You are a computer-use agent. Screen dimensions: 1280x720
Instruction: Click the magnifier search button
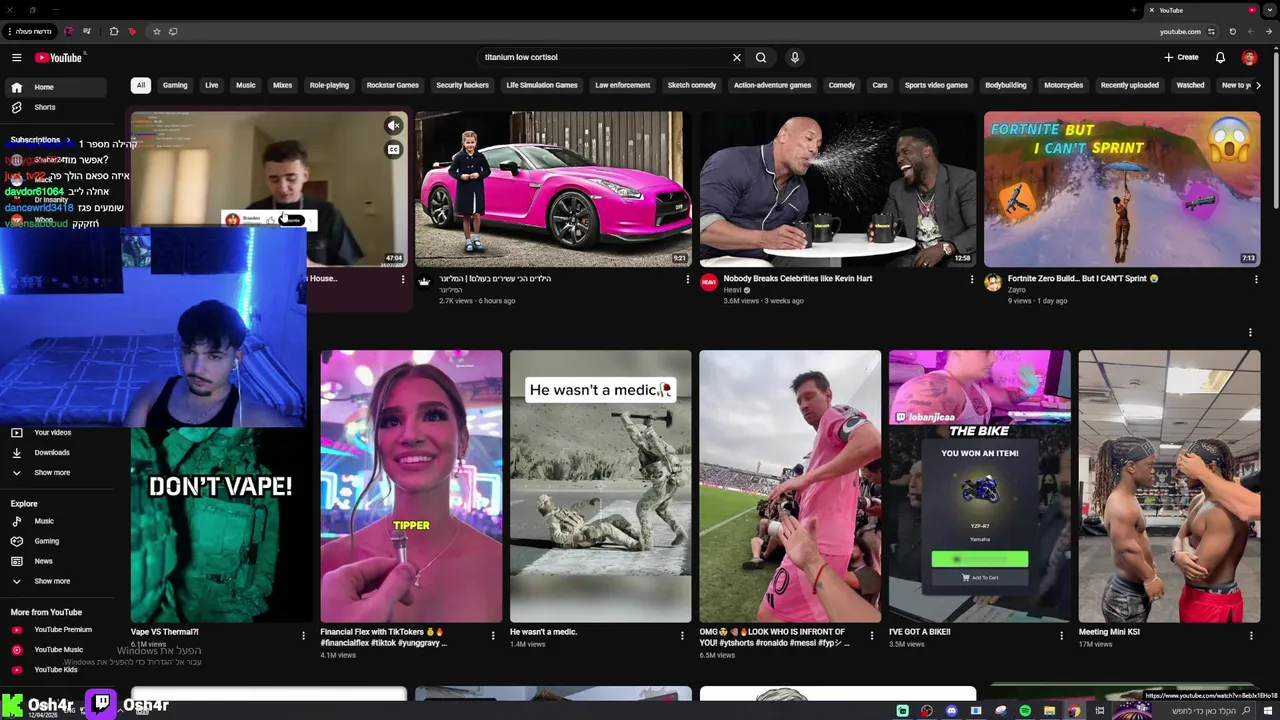(x=761, y=58)
